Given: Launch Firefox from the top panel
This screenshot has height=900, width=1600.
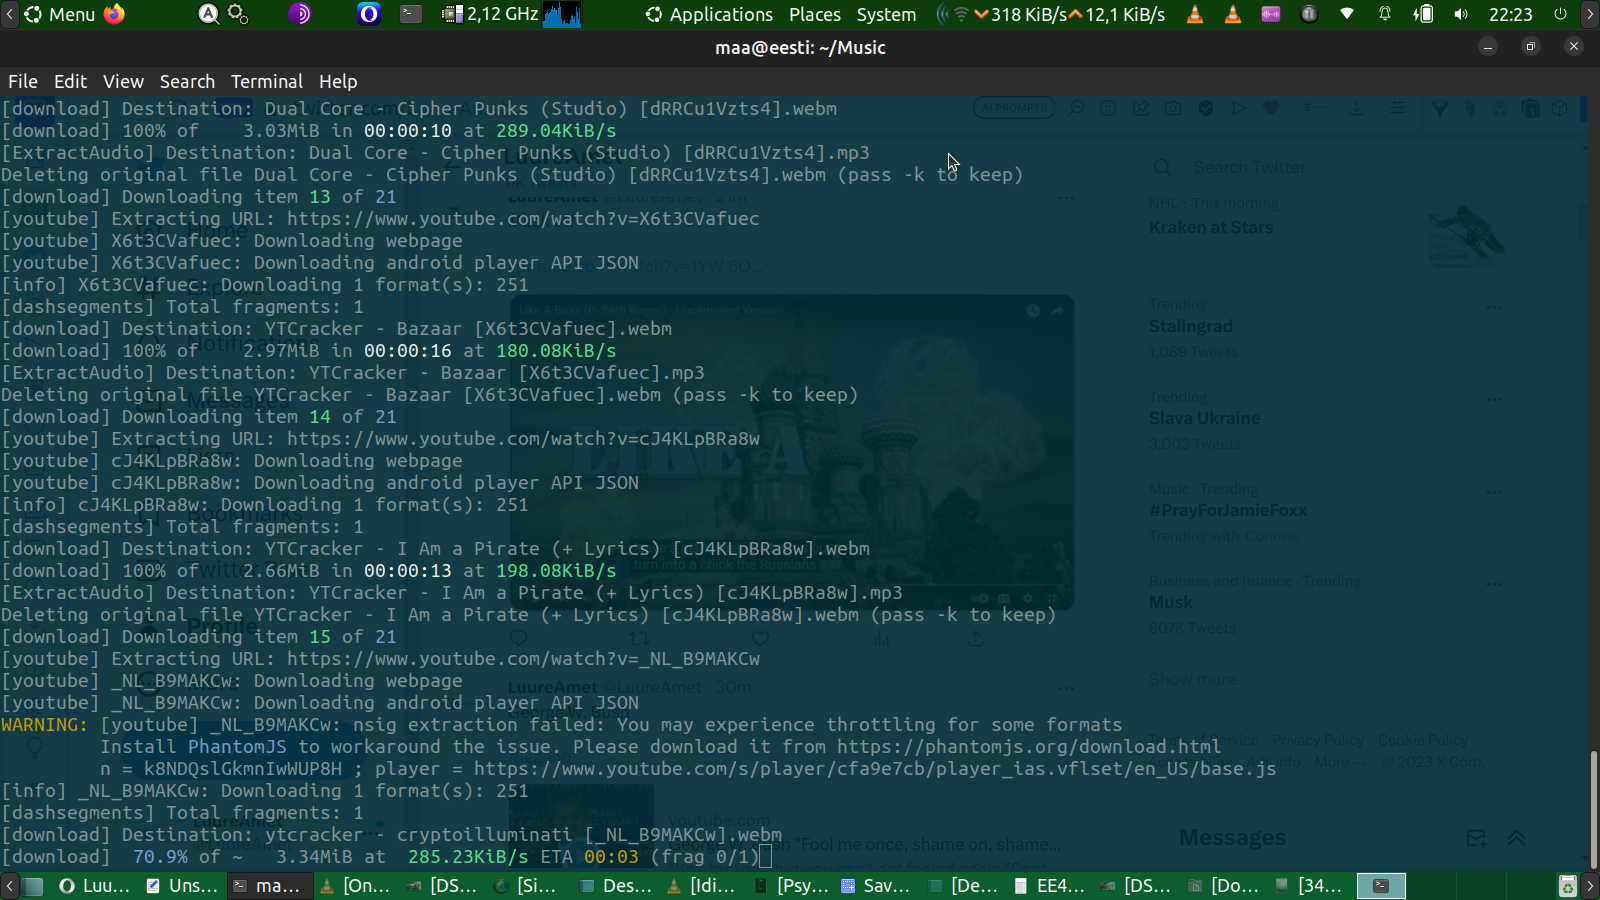Looking at the screenshot, I should (114, 14).
